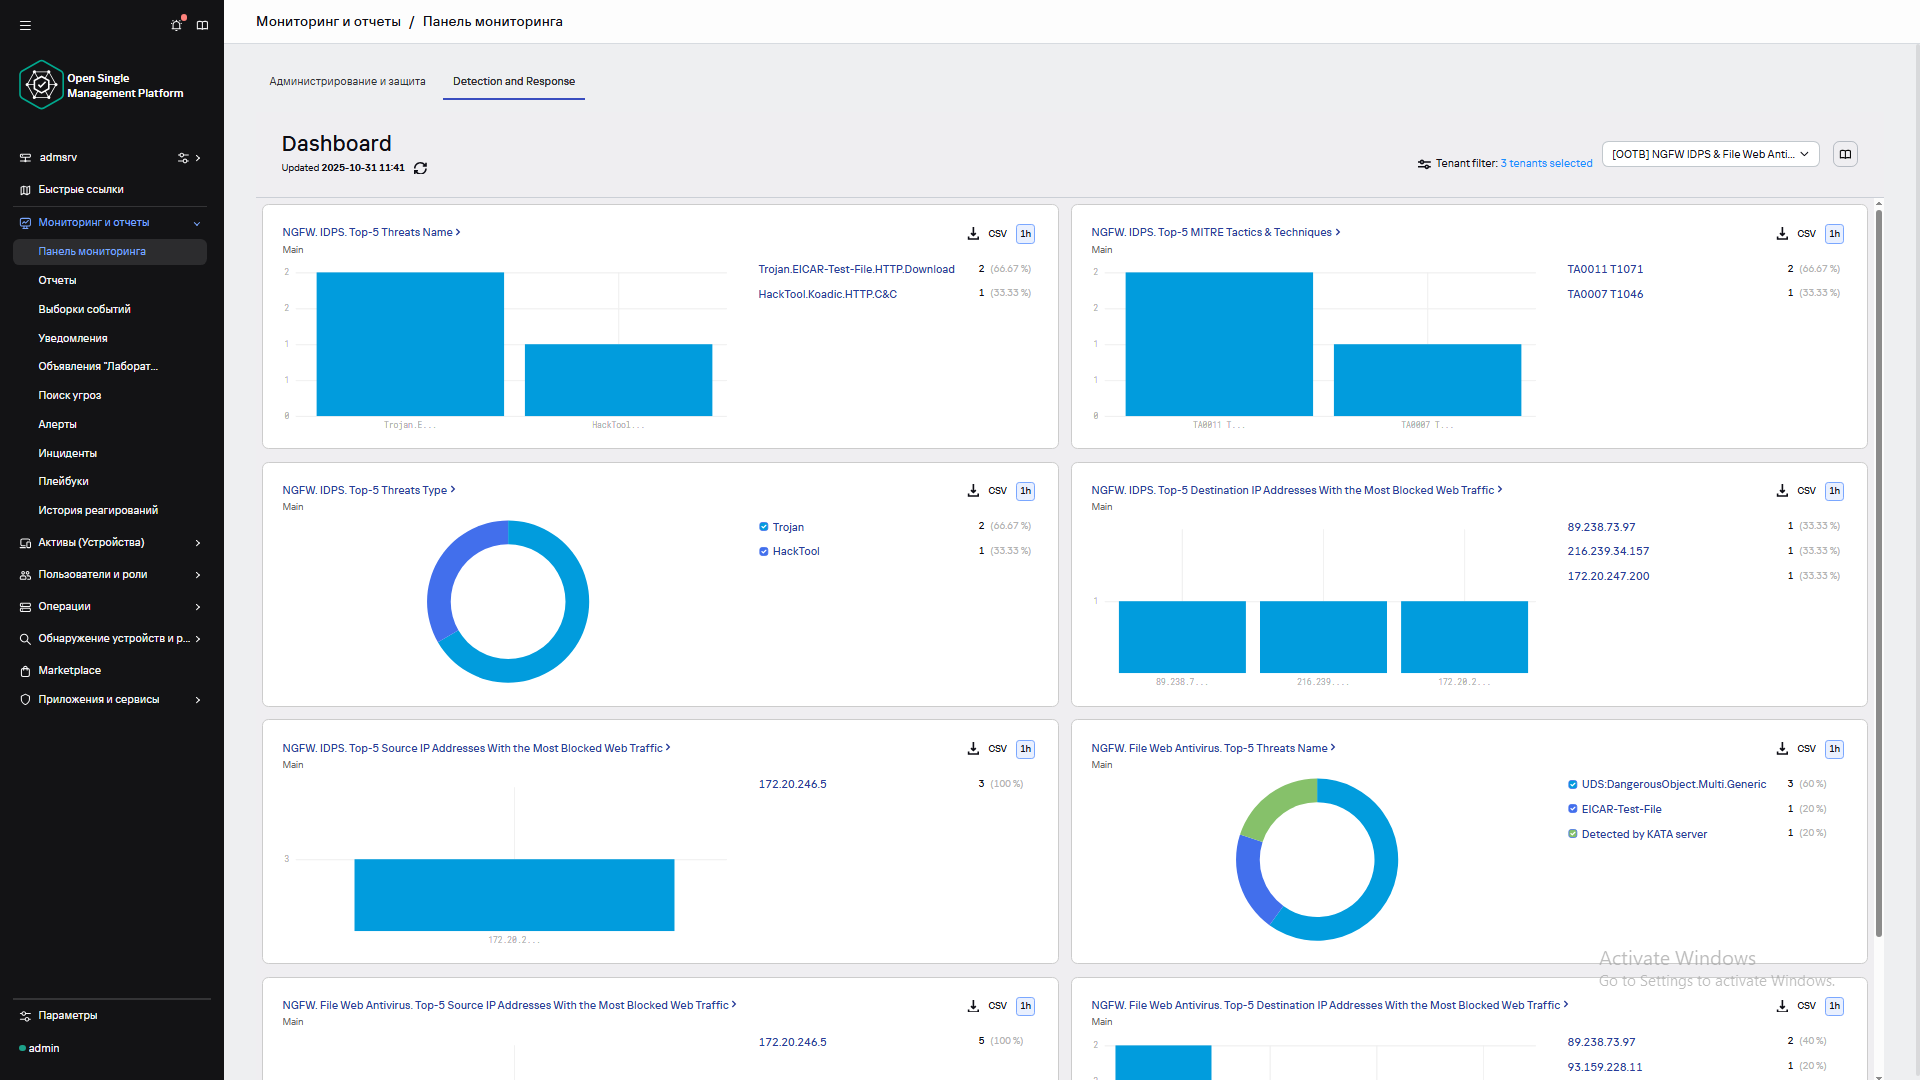Click the Marketplace bag icon in the sidebar
This screenshot has height=1080, width=1920.
pos(25,671)
